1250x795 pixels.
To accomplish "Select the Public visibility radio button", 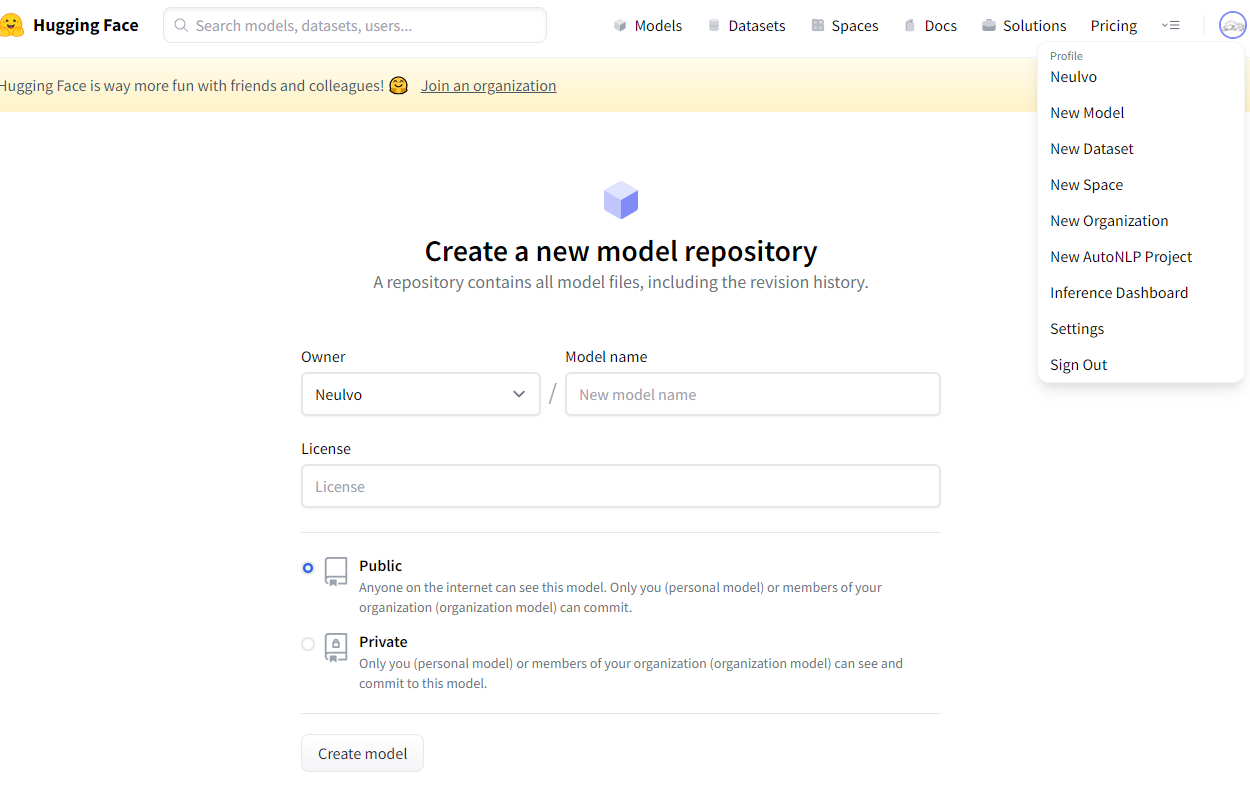I will pos(308,568).
